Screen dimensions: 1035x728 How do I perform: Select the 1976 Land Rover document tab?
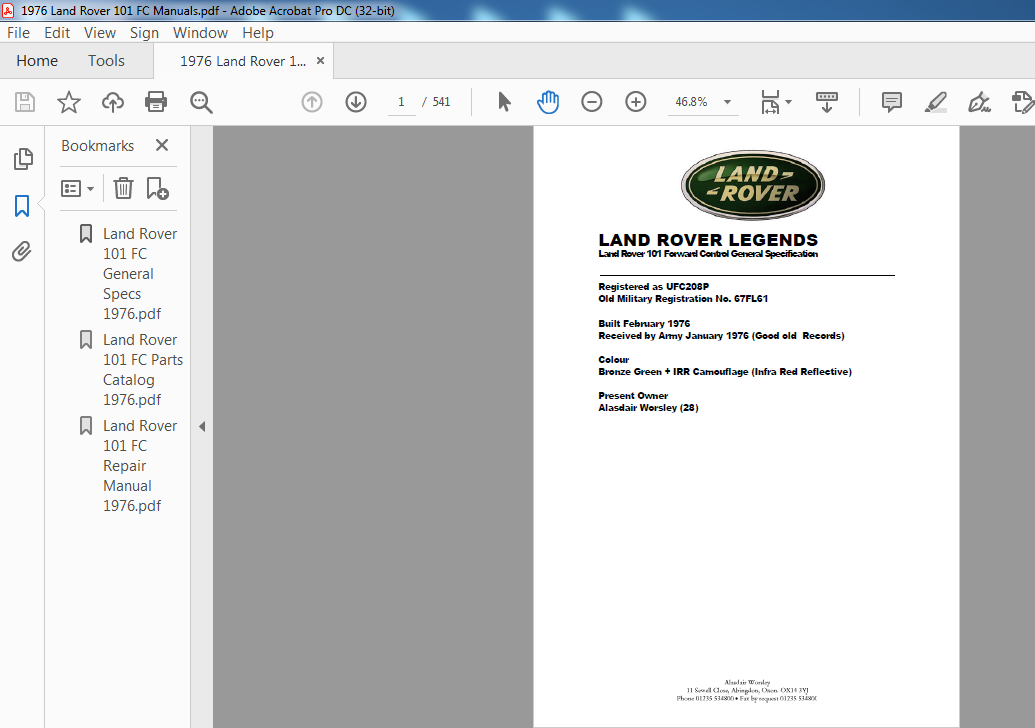(242, 61)
